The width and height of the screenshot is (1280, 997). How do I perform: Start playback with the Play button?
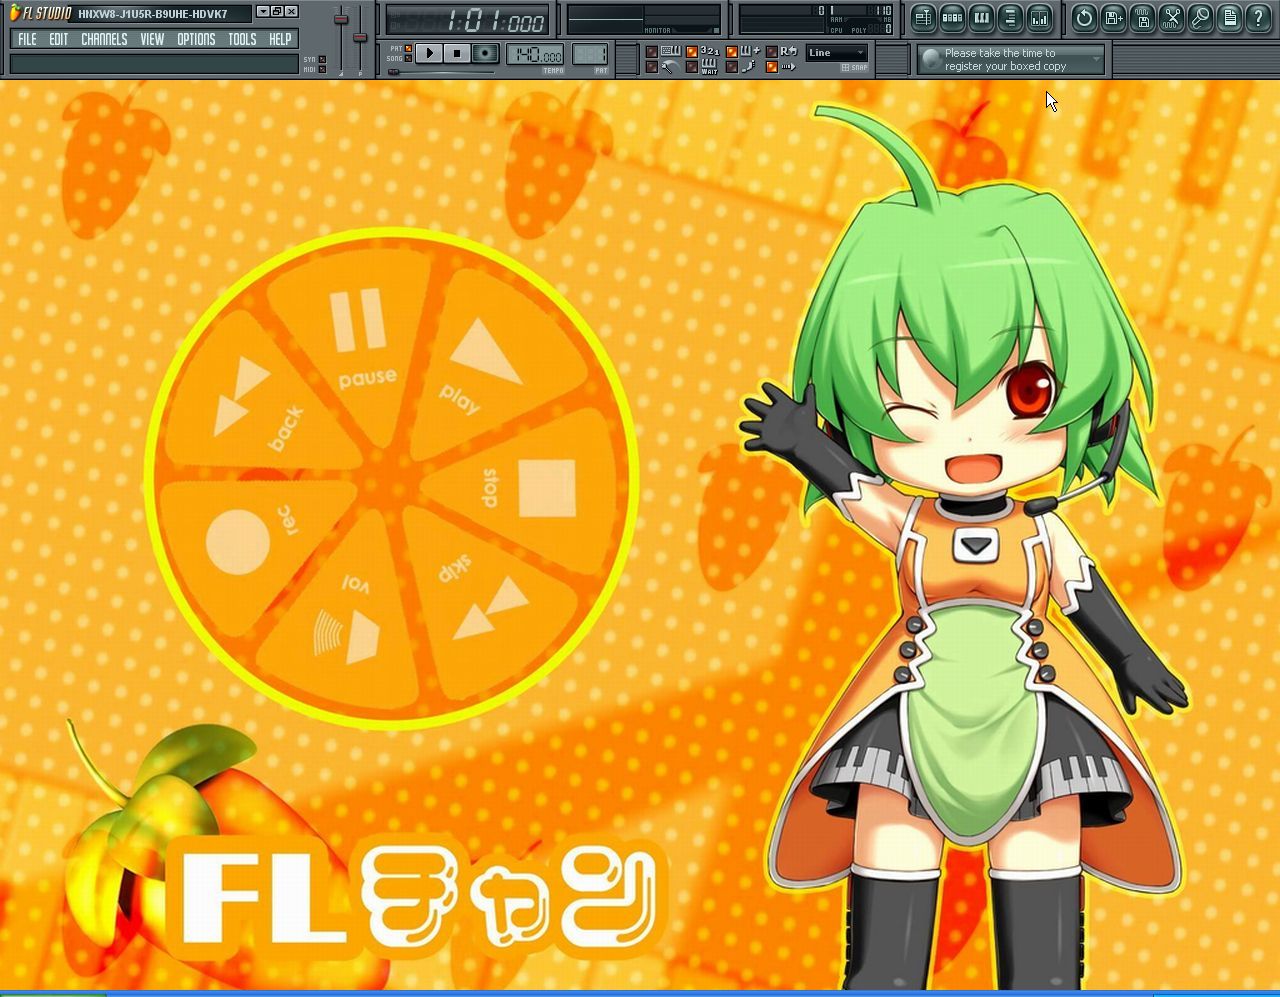[429, 53]
